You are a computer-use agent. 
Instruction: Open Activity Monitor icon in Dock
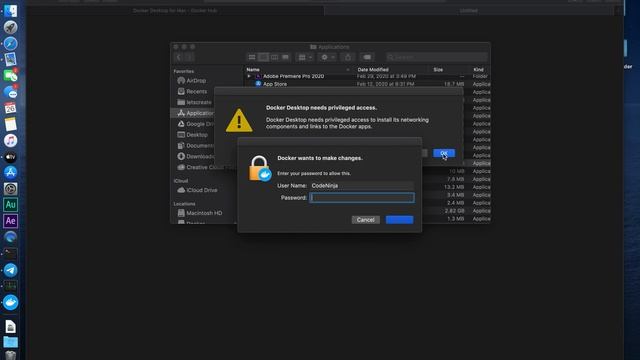point(10,286)
